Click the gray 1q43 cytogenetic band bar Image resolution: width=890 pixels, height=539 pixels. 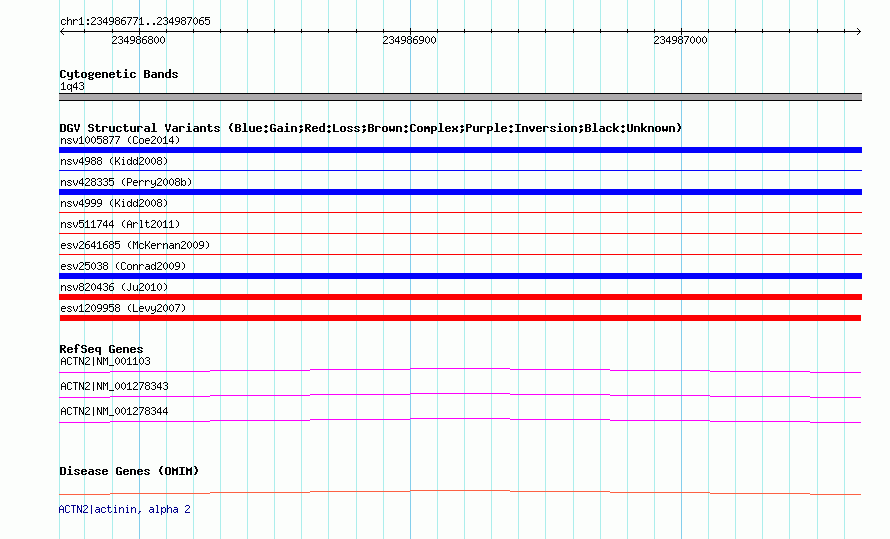pyautogui.click(x=460, y=97)
